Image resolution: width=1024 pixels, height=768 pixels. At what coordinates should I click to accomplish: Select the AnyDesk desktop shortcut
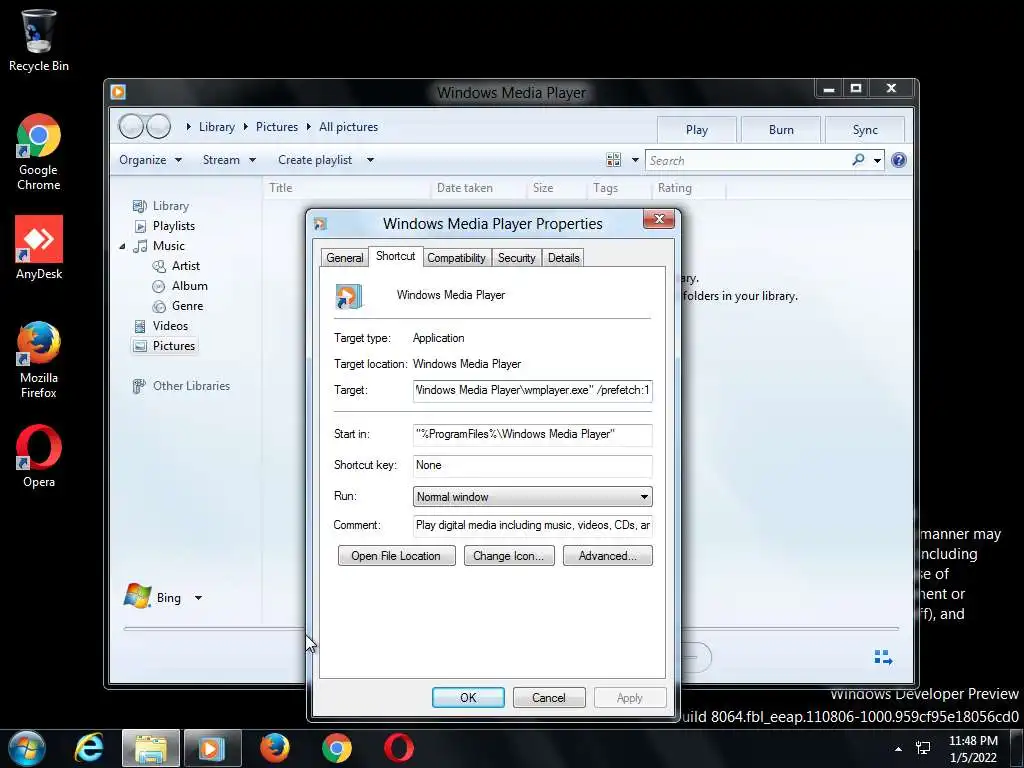(39, 248)
